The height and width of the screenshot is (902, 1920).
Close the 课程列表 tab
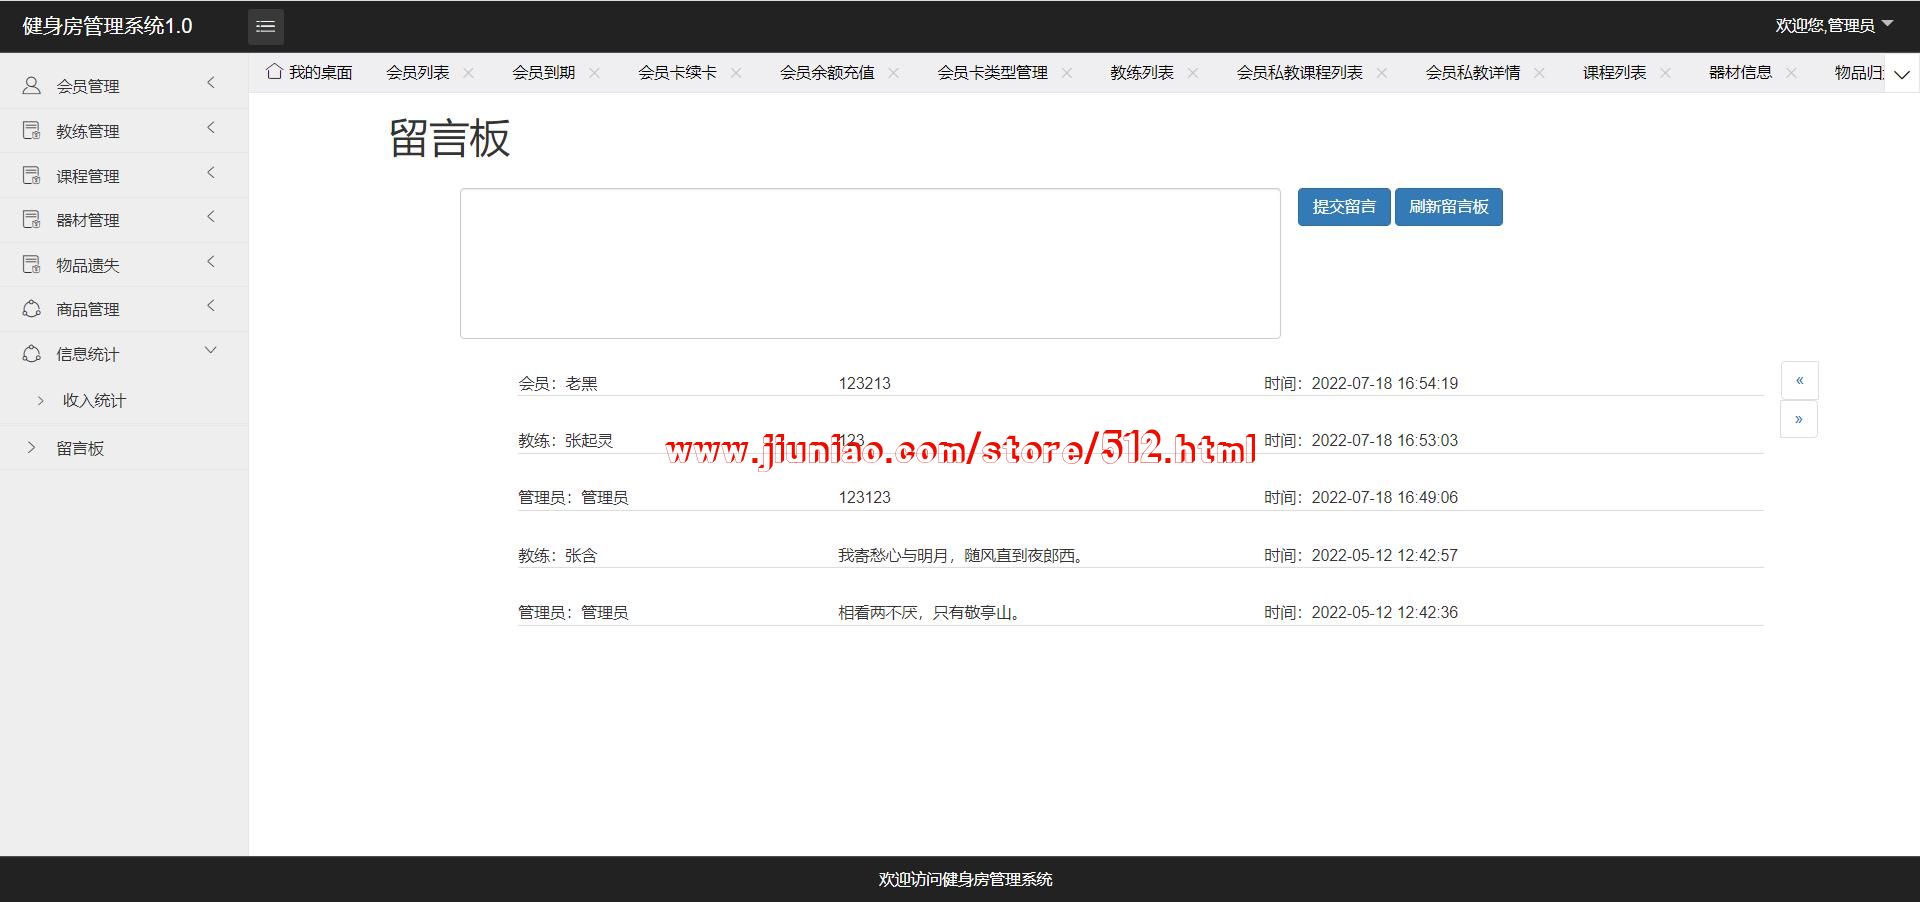click(1665, 73)
